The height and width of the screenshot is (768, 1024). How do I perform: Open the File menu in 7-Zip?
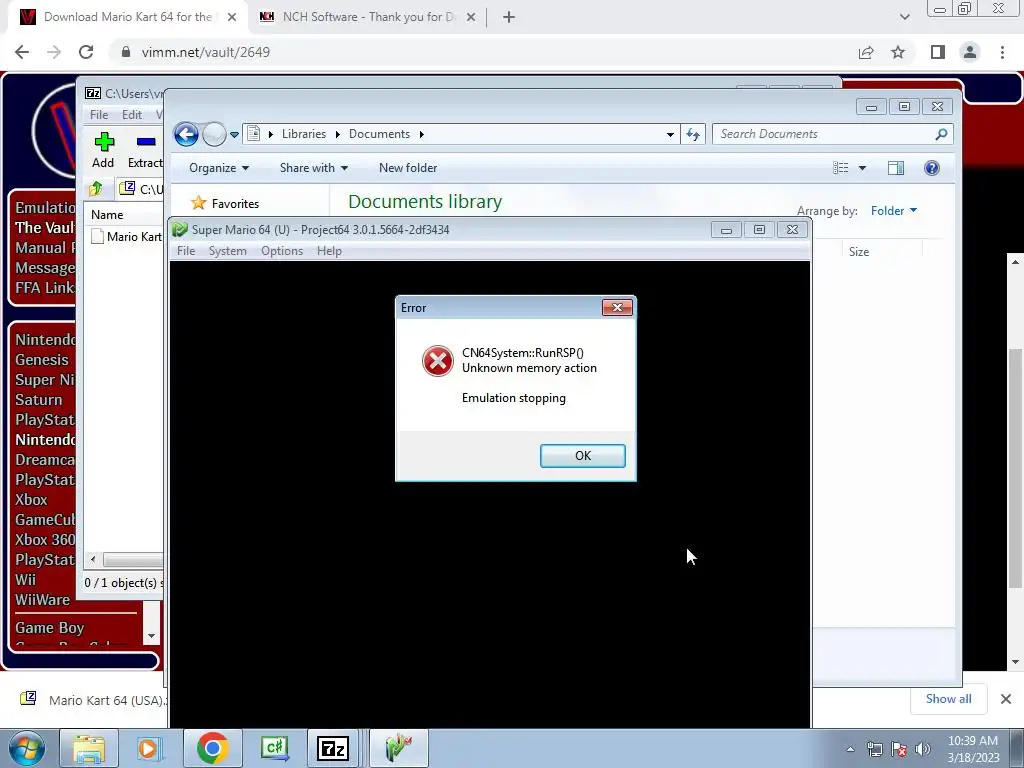click(x=99, y=114)
